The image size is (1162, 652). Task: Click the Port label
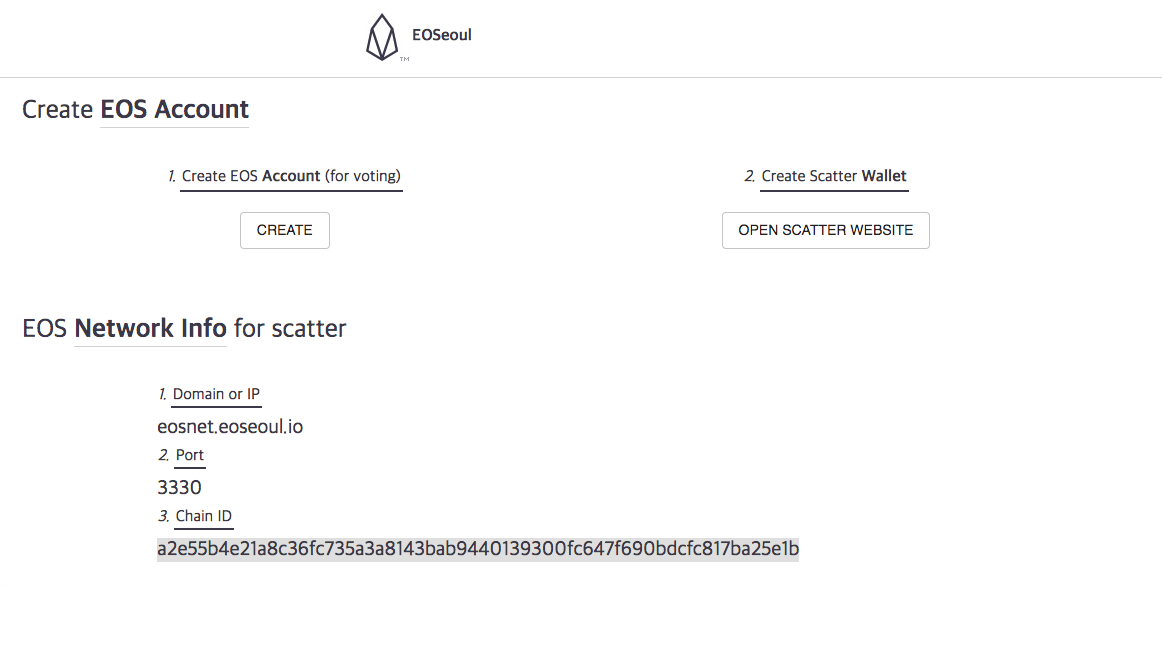click(x=190, y=455)
